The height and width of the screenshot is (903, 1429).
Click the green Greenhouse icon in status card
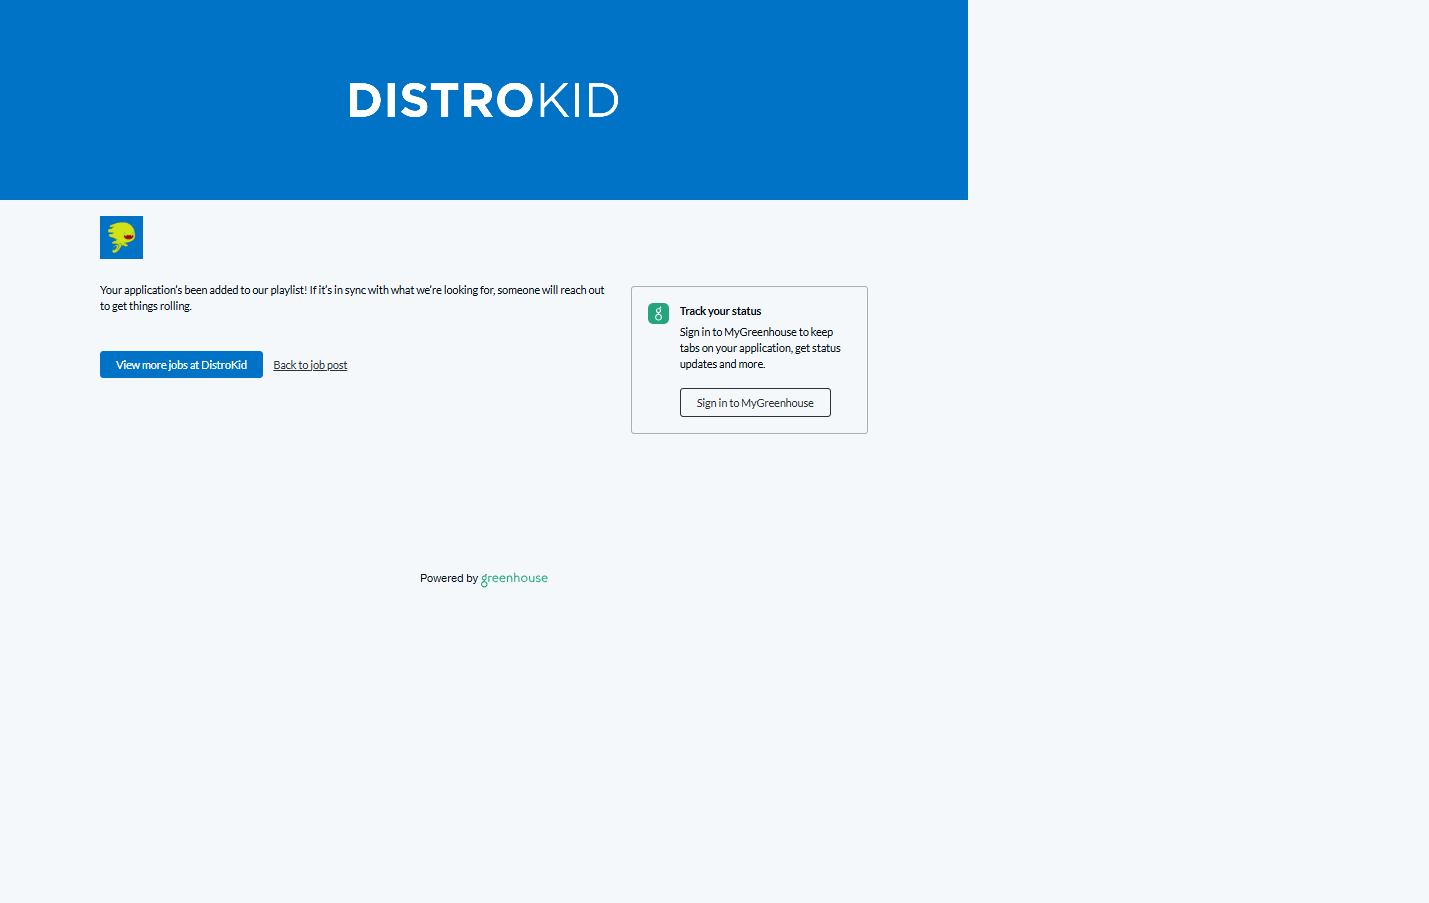point(658,313)
